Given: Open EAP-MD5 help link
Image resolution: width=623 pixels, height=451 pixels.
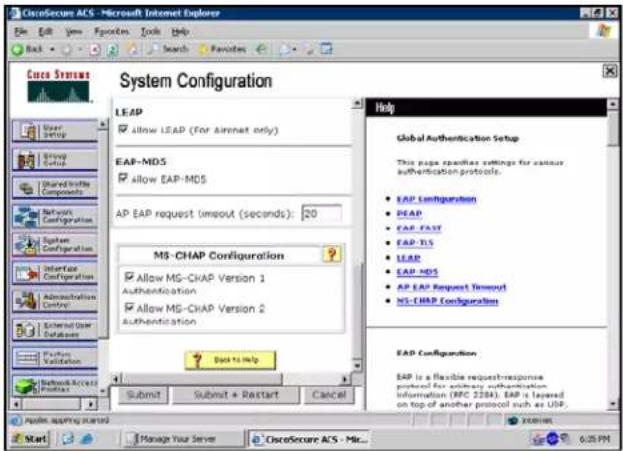Looking at the screenshot, I should click(x=417, y=272).
